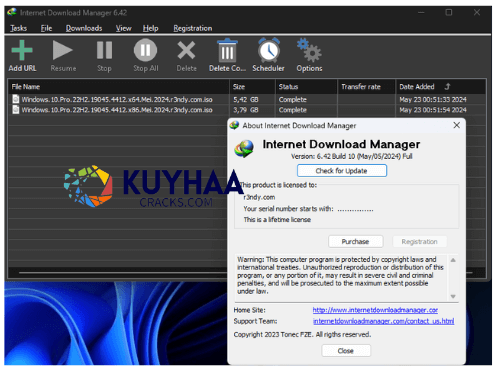Open the Help menu

point(151,28)
